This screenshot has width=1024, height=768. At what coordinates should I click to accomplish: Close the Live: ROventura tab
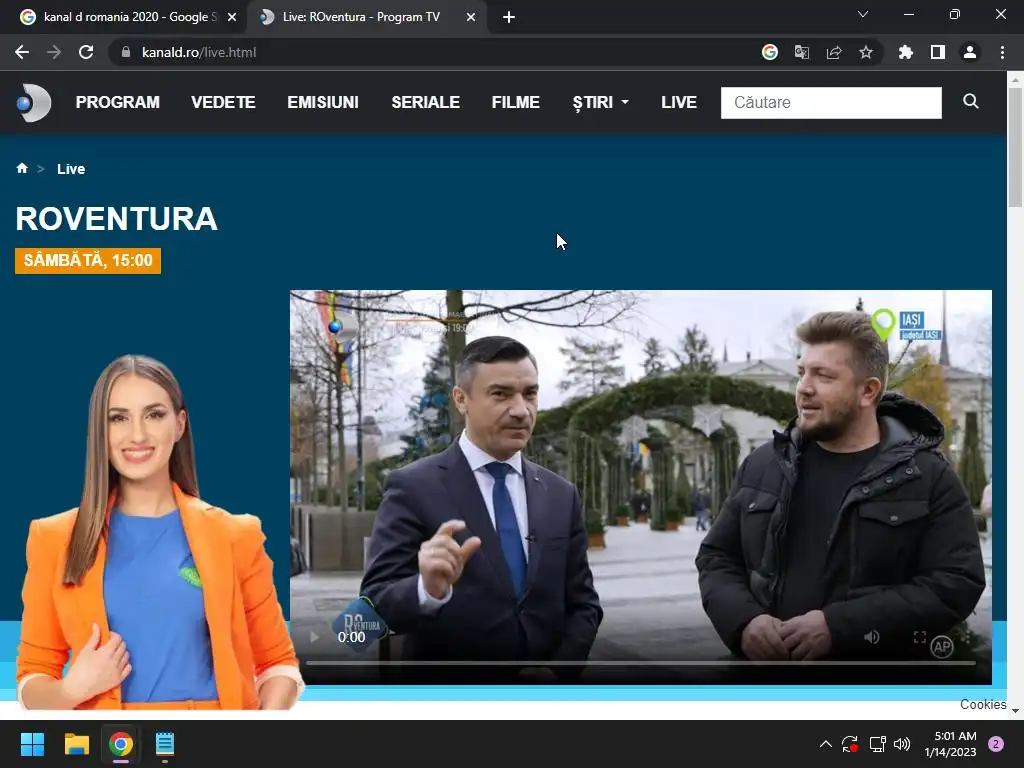[471, 17]
